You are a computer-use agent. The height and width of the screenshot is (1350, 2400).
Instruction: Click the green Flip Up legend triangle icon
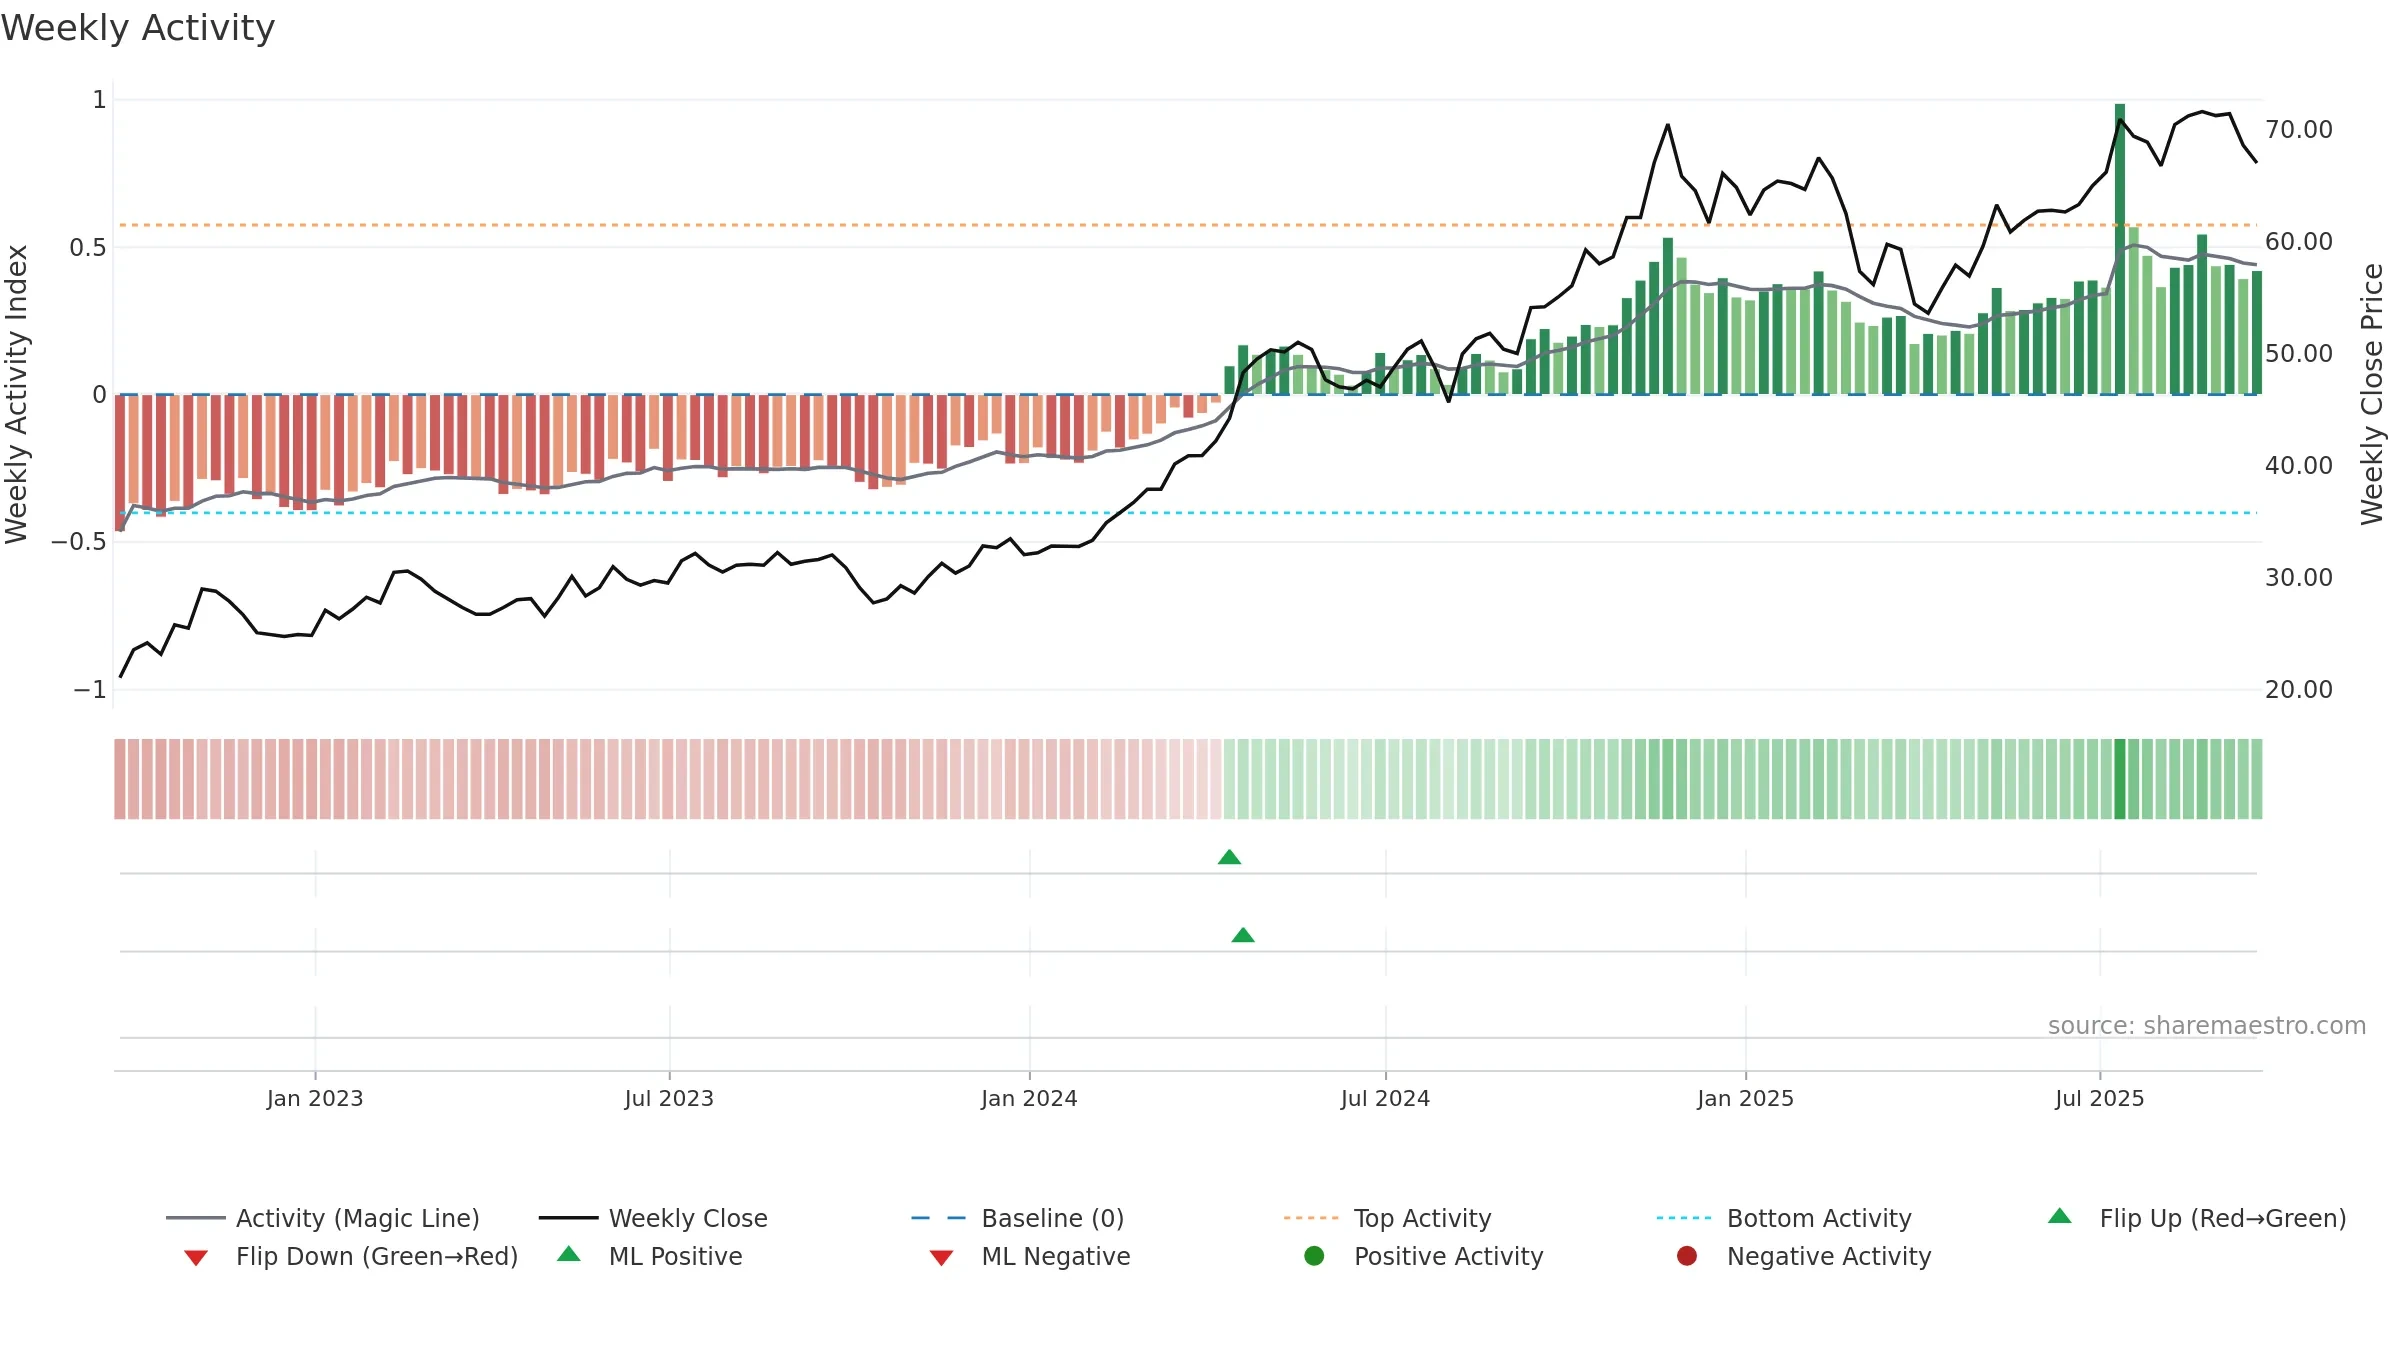point(2060,1216)
